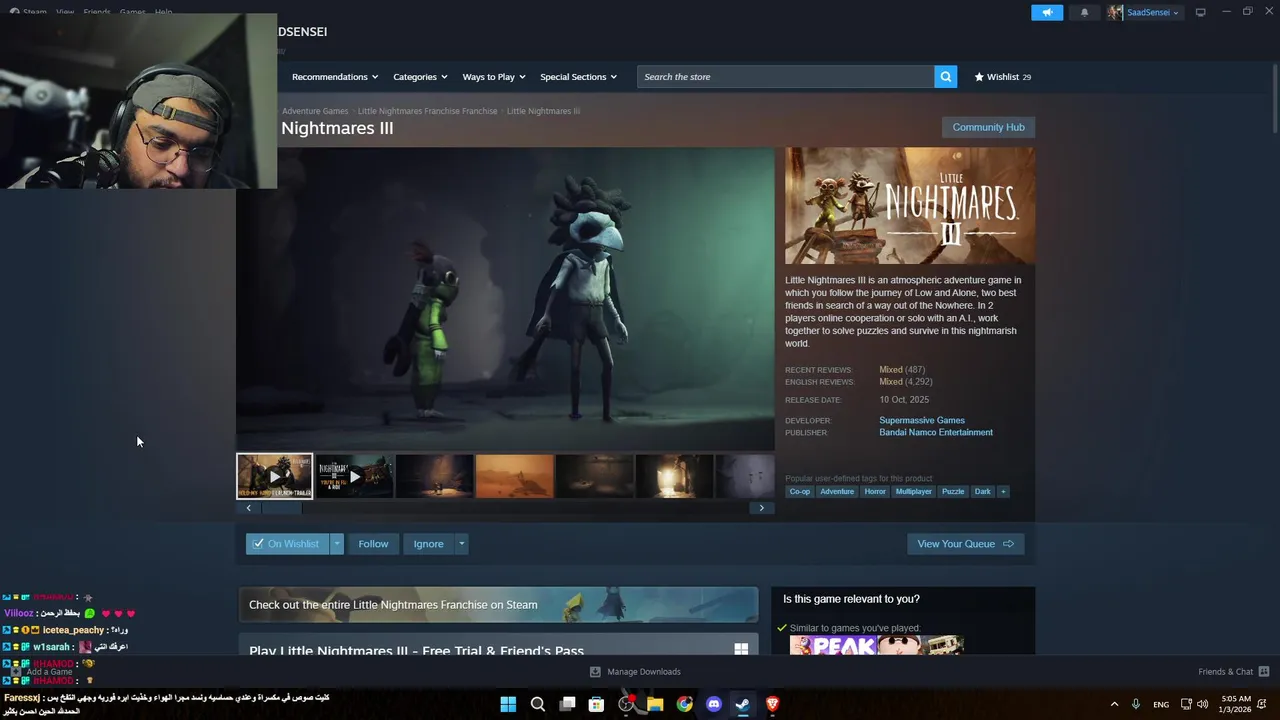Click the Manage Downloads icon
The image size is (1280, 720).
click(595, 672)
